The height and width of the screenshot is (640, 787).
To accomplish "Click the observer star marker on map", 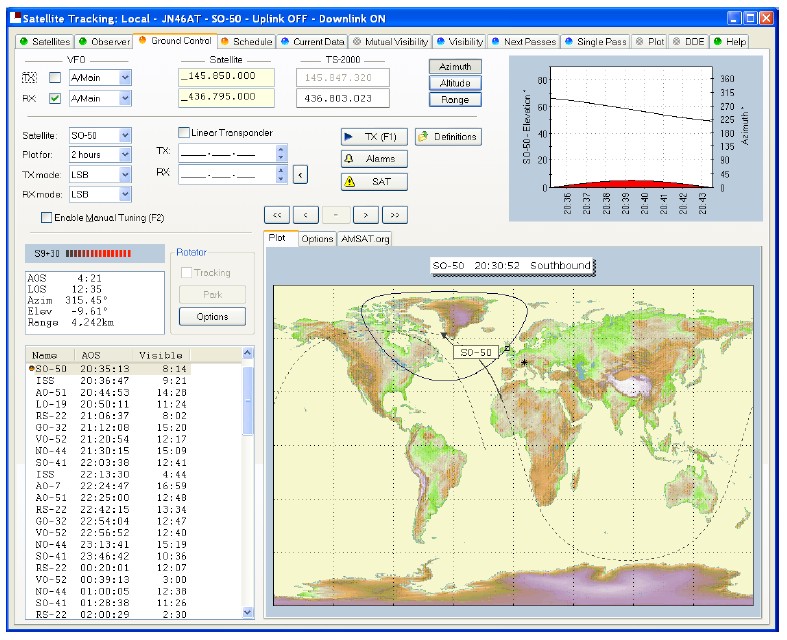I will (x=524, y=362).
